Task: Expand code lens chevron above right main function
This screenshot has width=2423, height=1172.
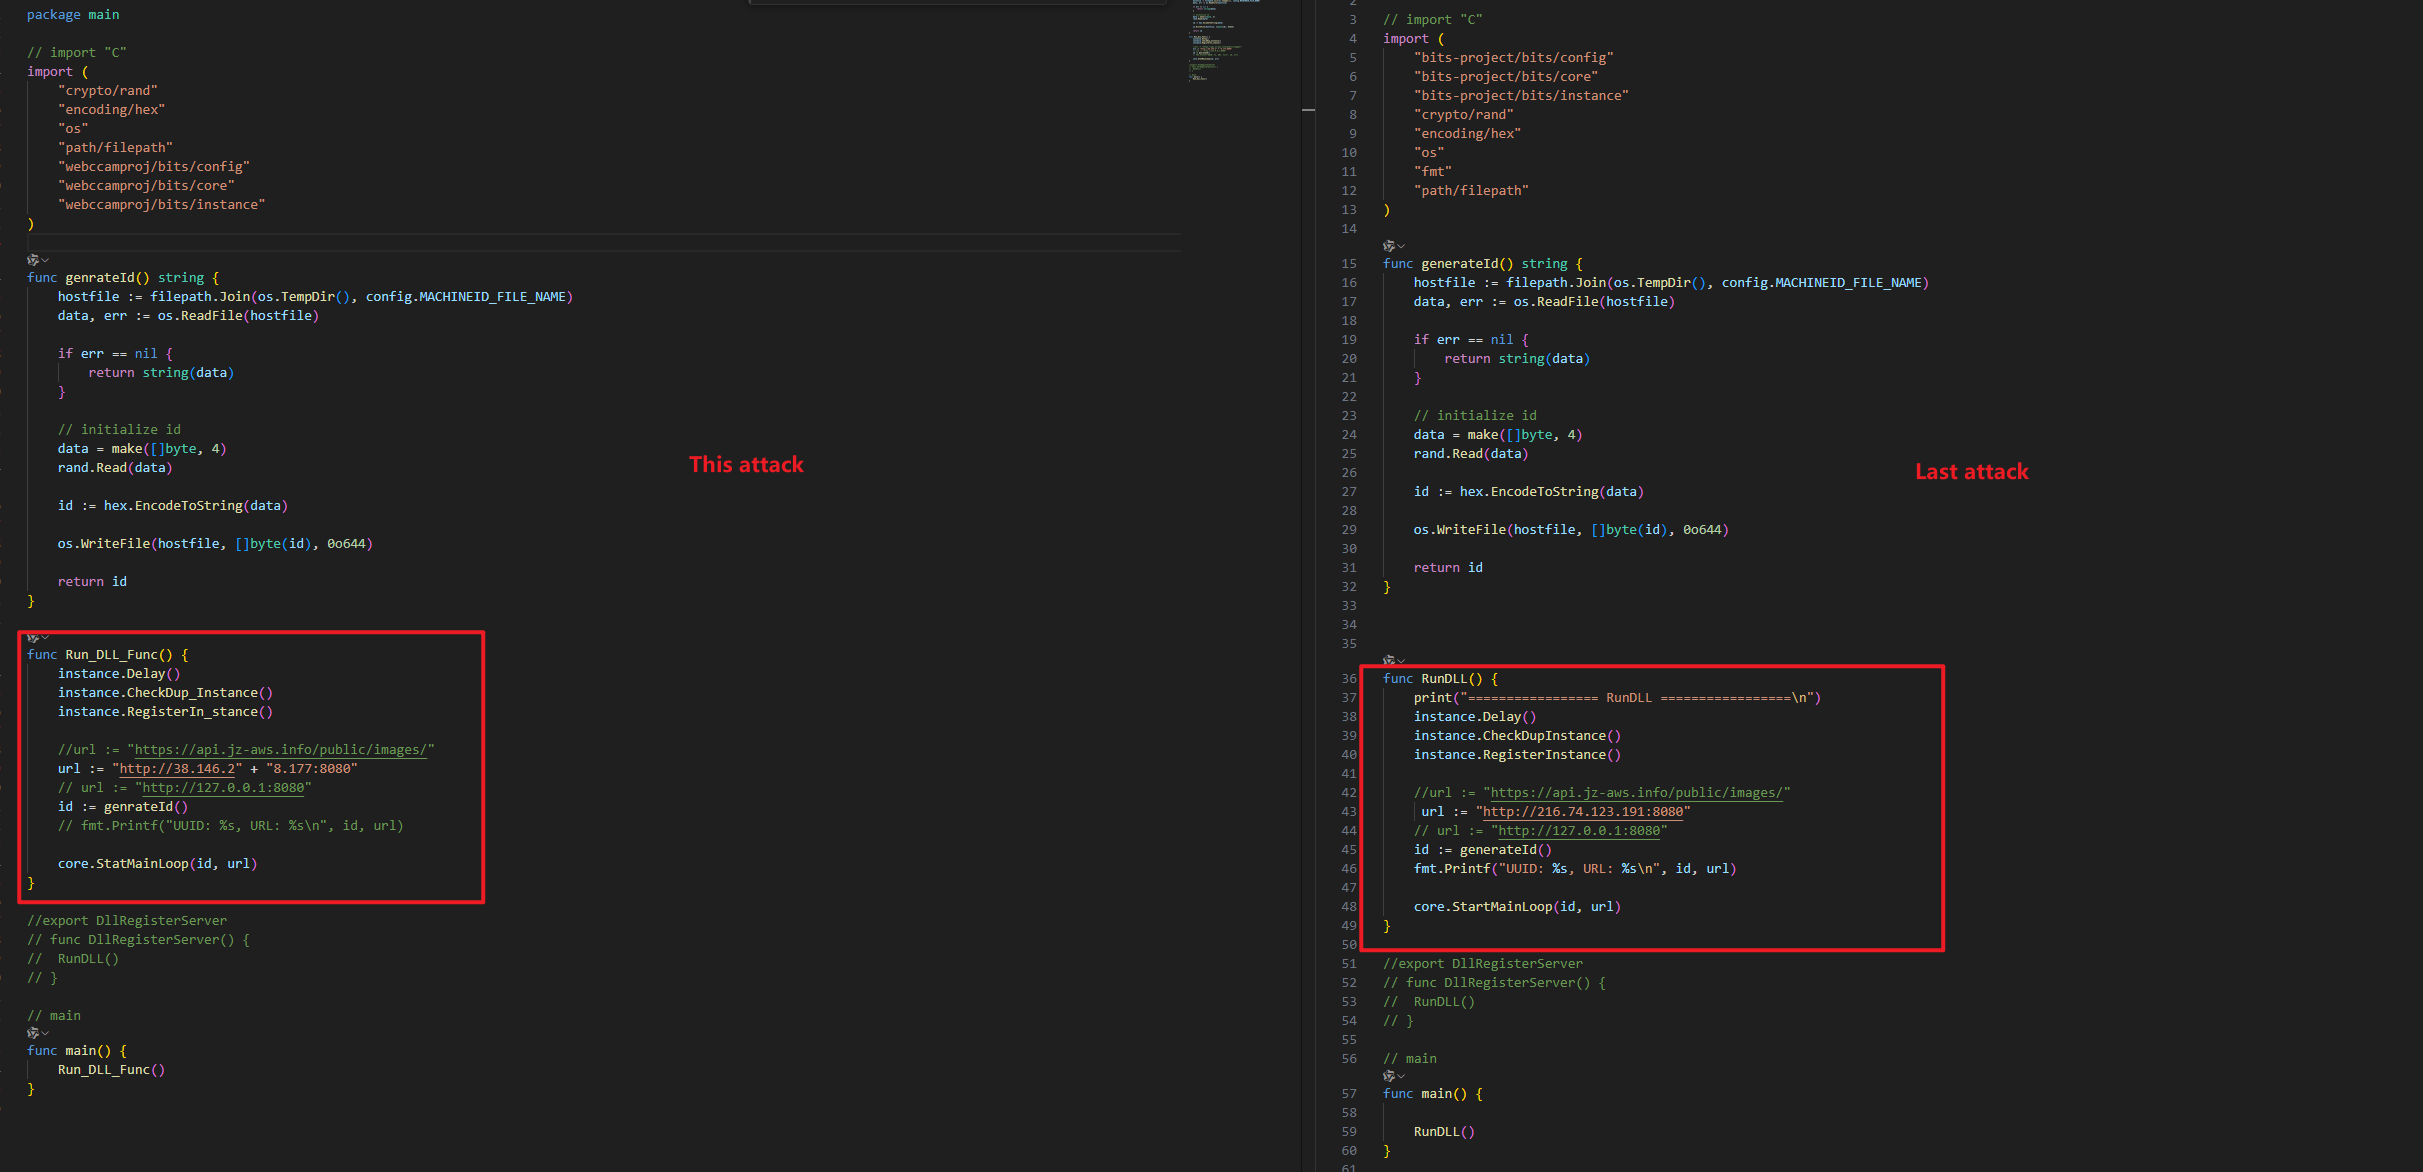Action: [1401, 1077]
